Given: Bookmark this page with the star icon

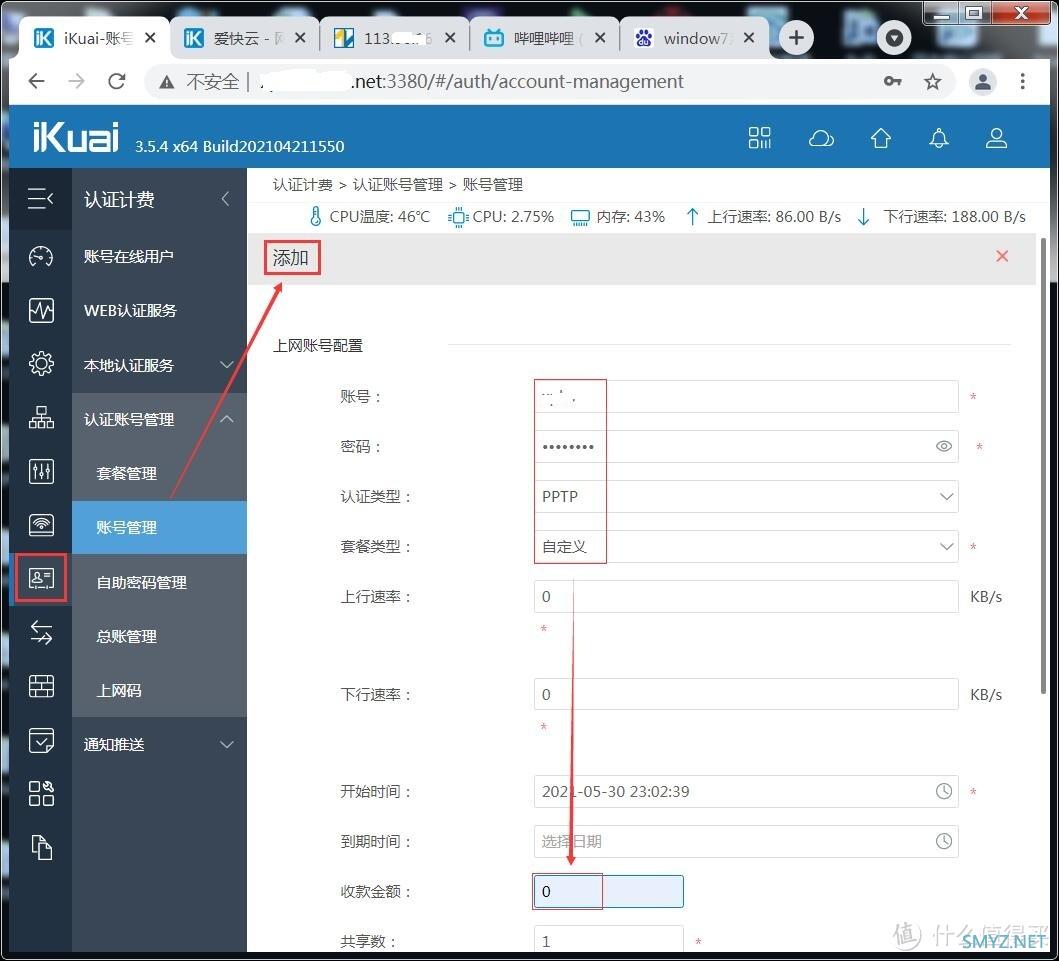Looking at the screenshot, I should [933, 82].
